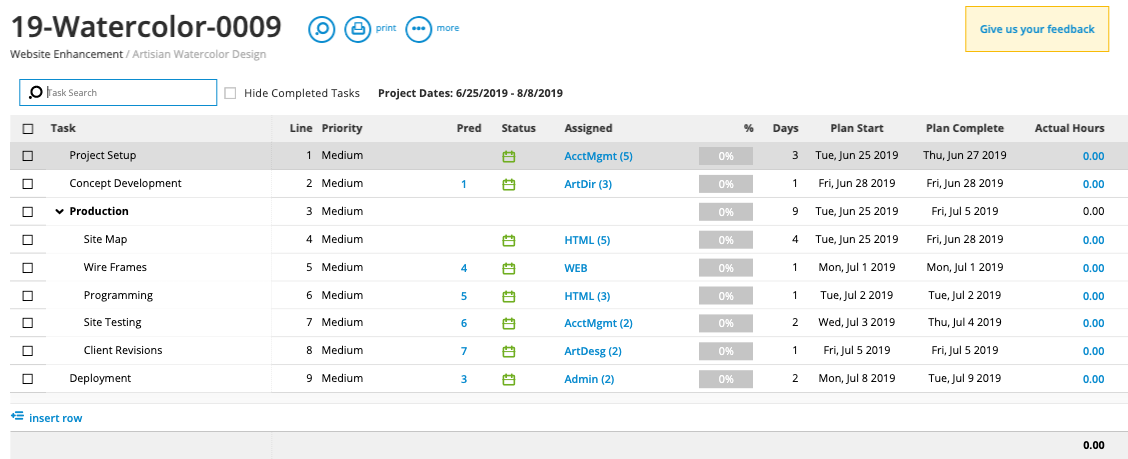Check the Client Revisions row checkbox
The height and width of the screenshot is (459, 1128).
coord(28,351)
